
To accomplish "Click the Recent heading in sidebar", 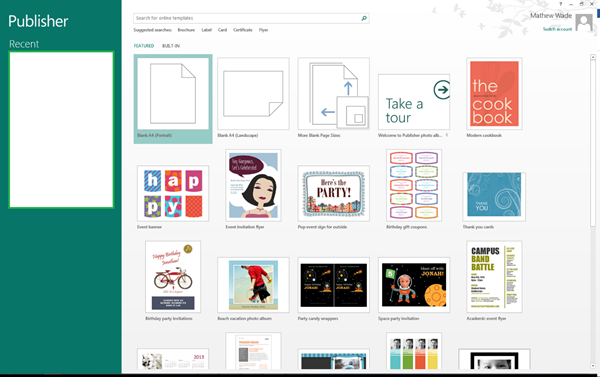I will [x=24, y=44].
